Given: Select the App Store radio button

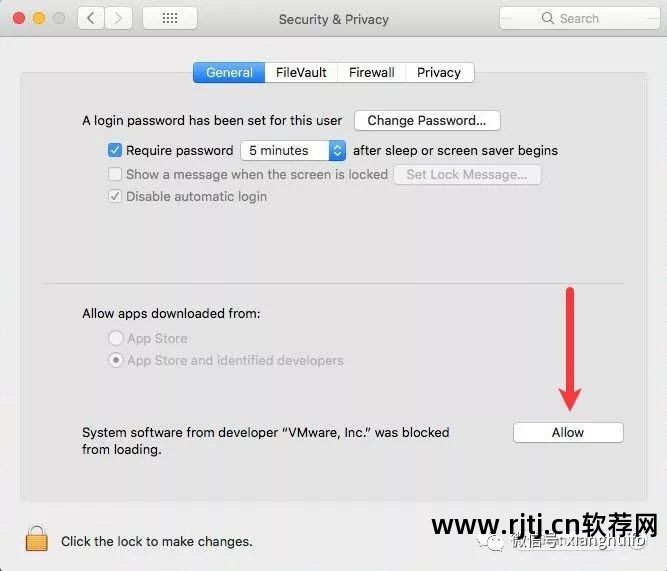Looking at the screenshot, I should [116, 338].
